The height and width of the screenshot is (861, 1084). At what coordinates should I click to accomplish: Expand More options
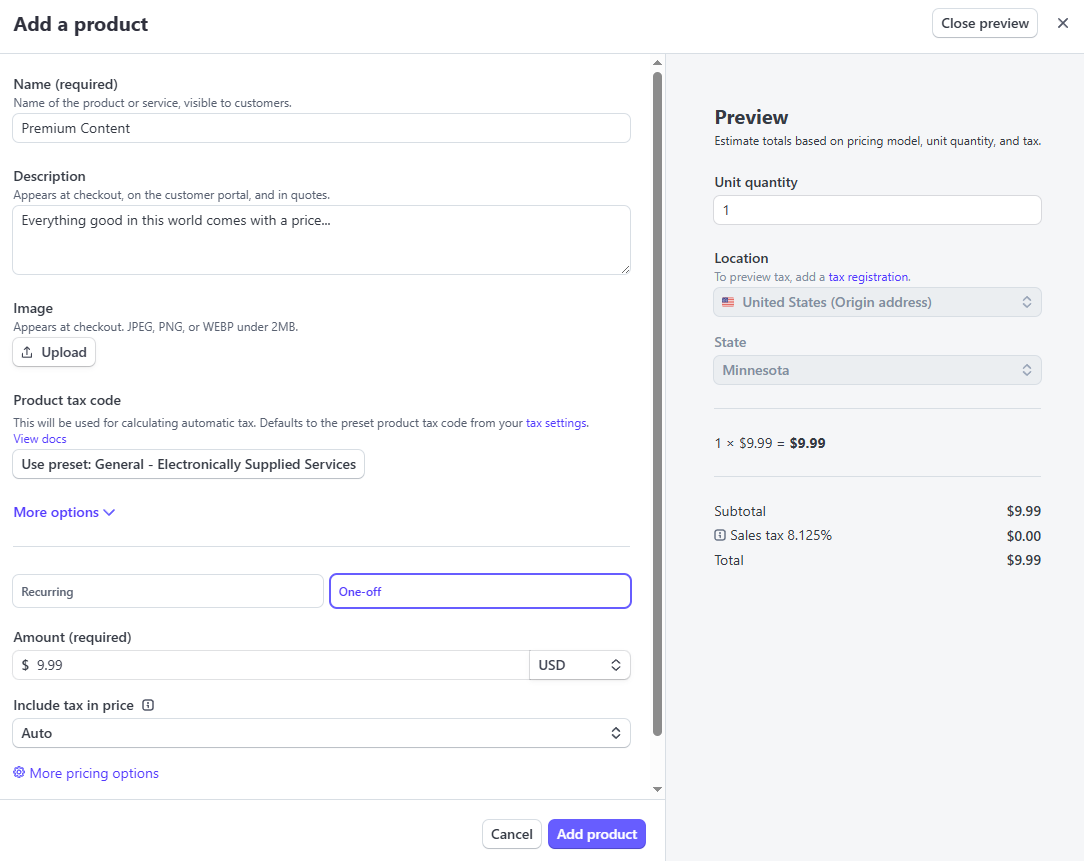coord(64,512)
